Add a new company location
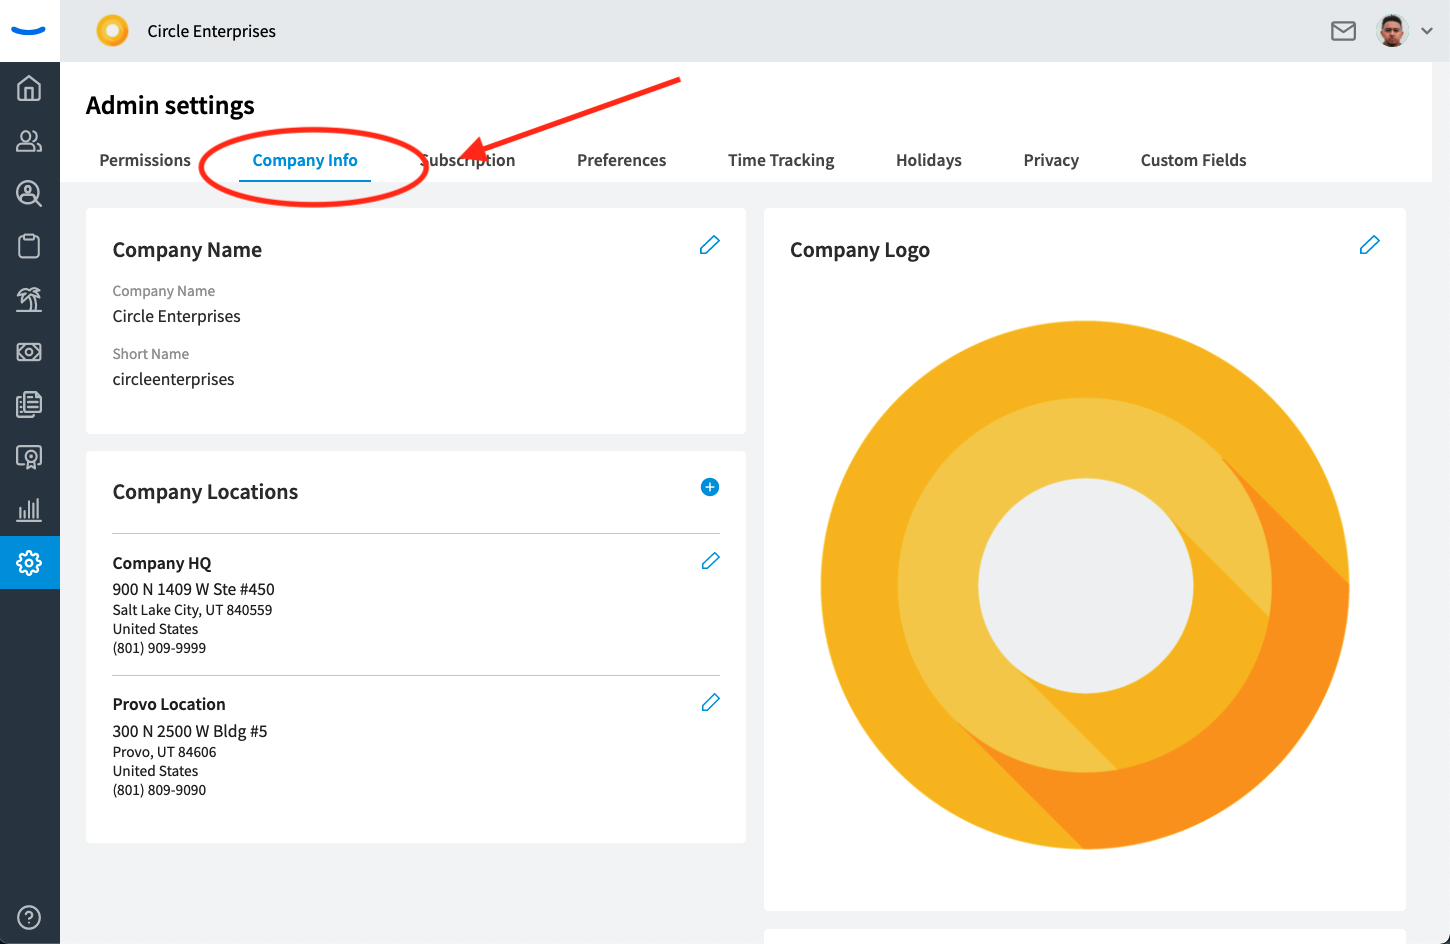1450x944 pixels. 709,487
